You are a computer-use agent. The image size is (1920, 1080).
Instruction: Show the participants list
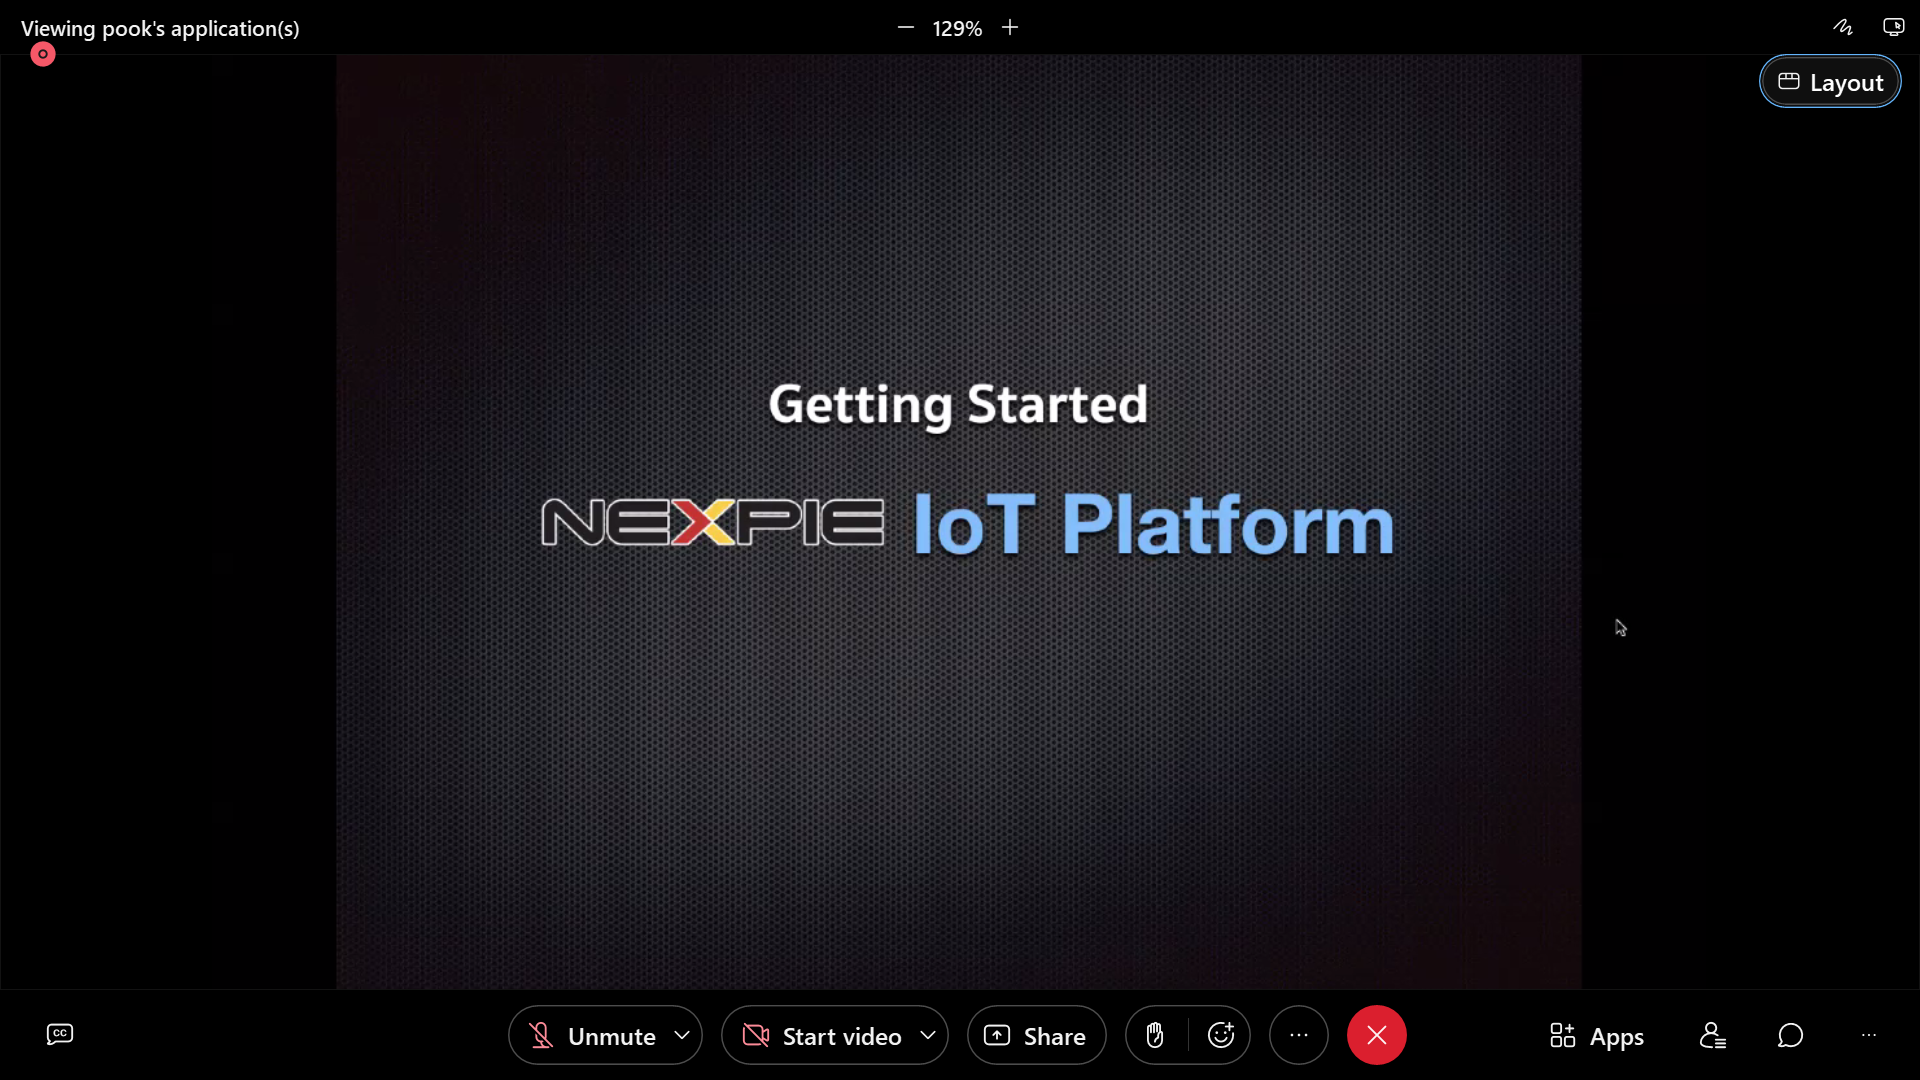pyautogui.click(x=1713, y=1035)
